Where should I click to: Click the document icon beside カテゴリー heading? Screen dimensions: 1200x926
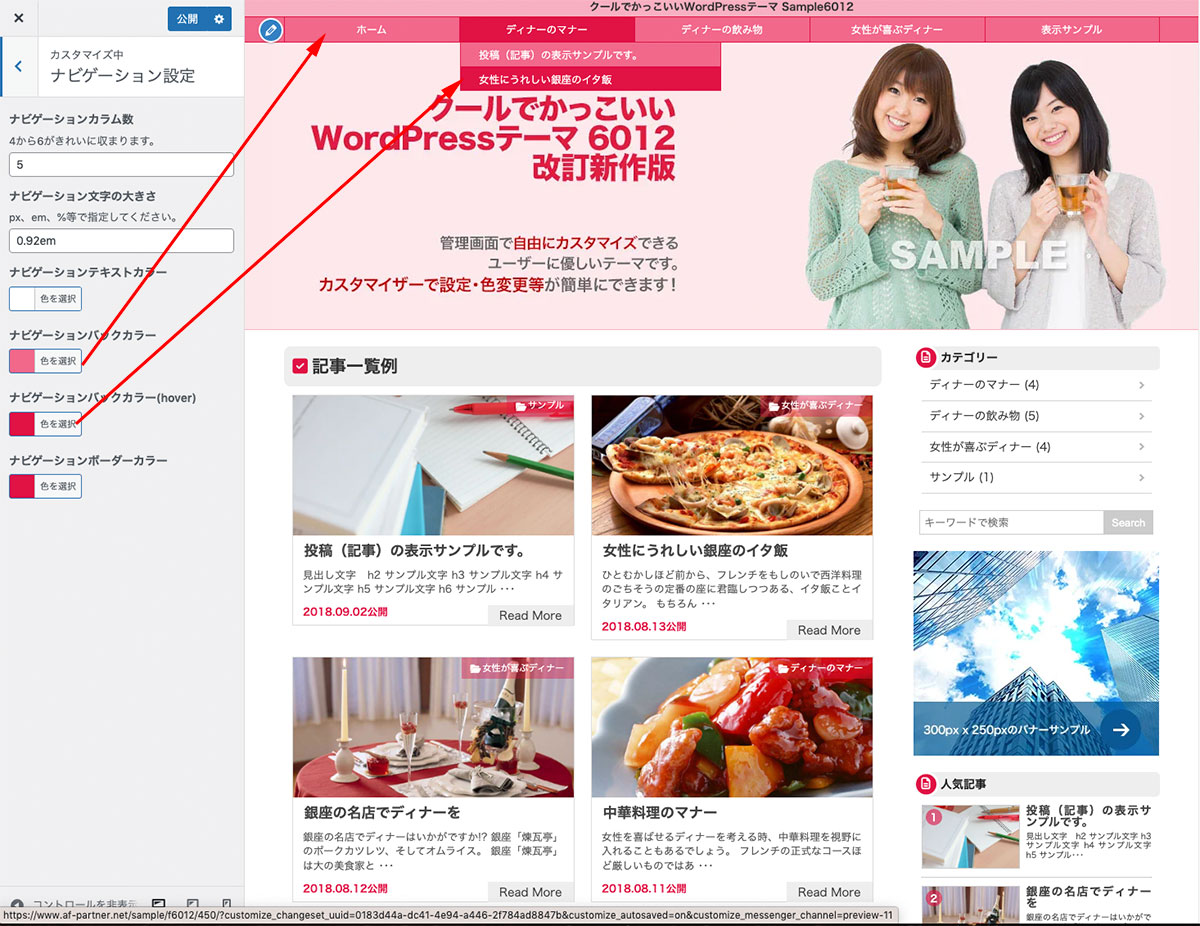pyautogui.click(x=925, y=357)
